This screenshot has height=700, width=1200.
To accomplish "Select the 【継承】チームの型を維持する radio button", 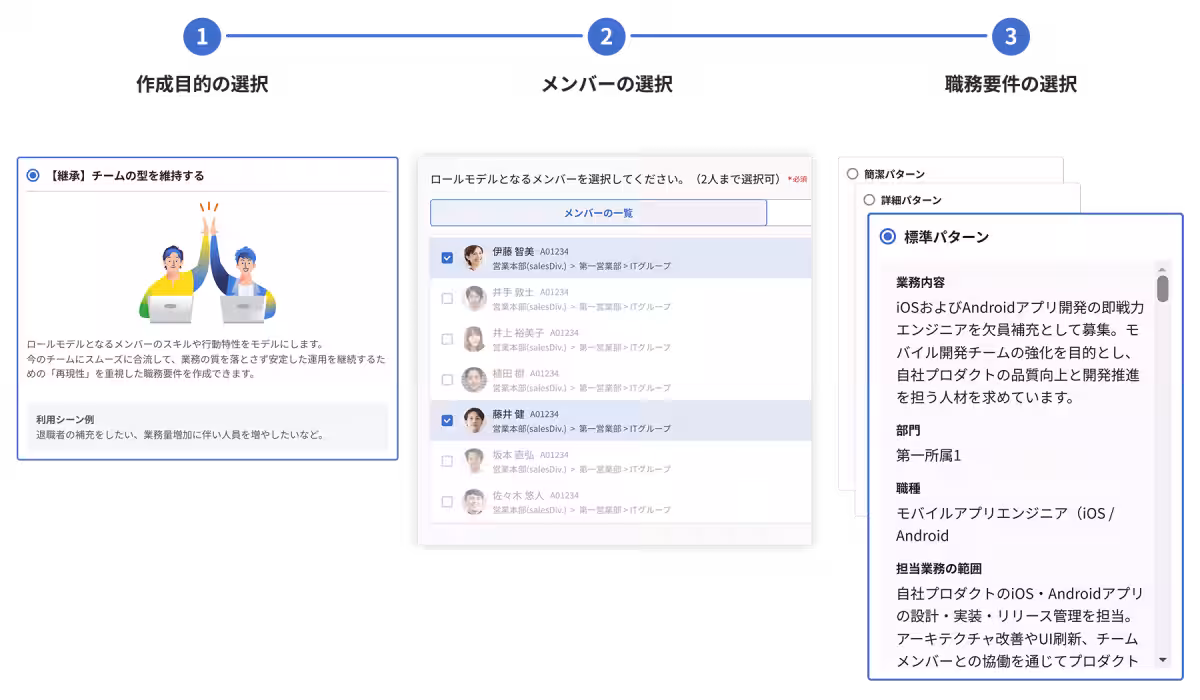I will [33, 175].
